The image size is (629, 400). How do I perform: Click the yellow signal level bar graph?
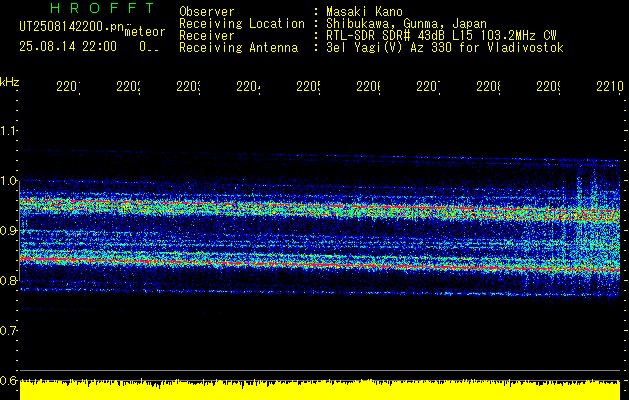tap(320, 390)
